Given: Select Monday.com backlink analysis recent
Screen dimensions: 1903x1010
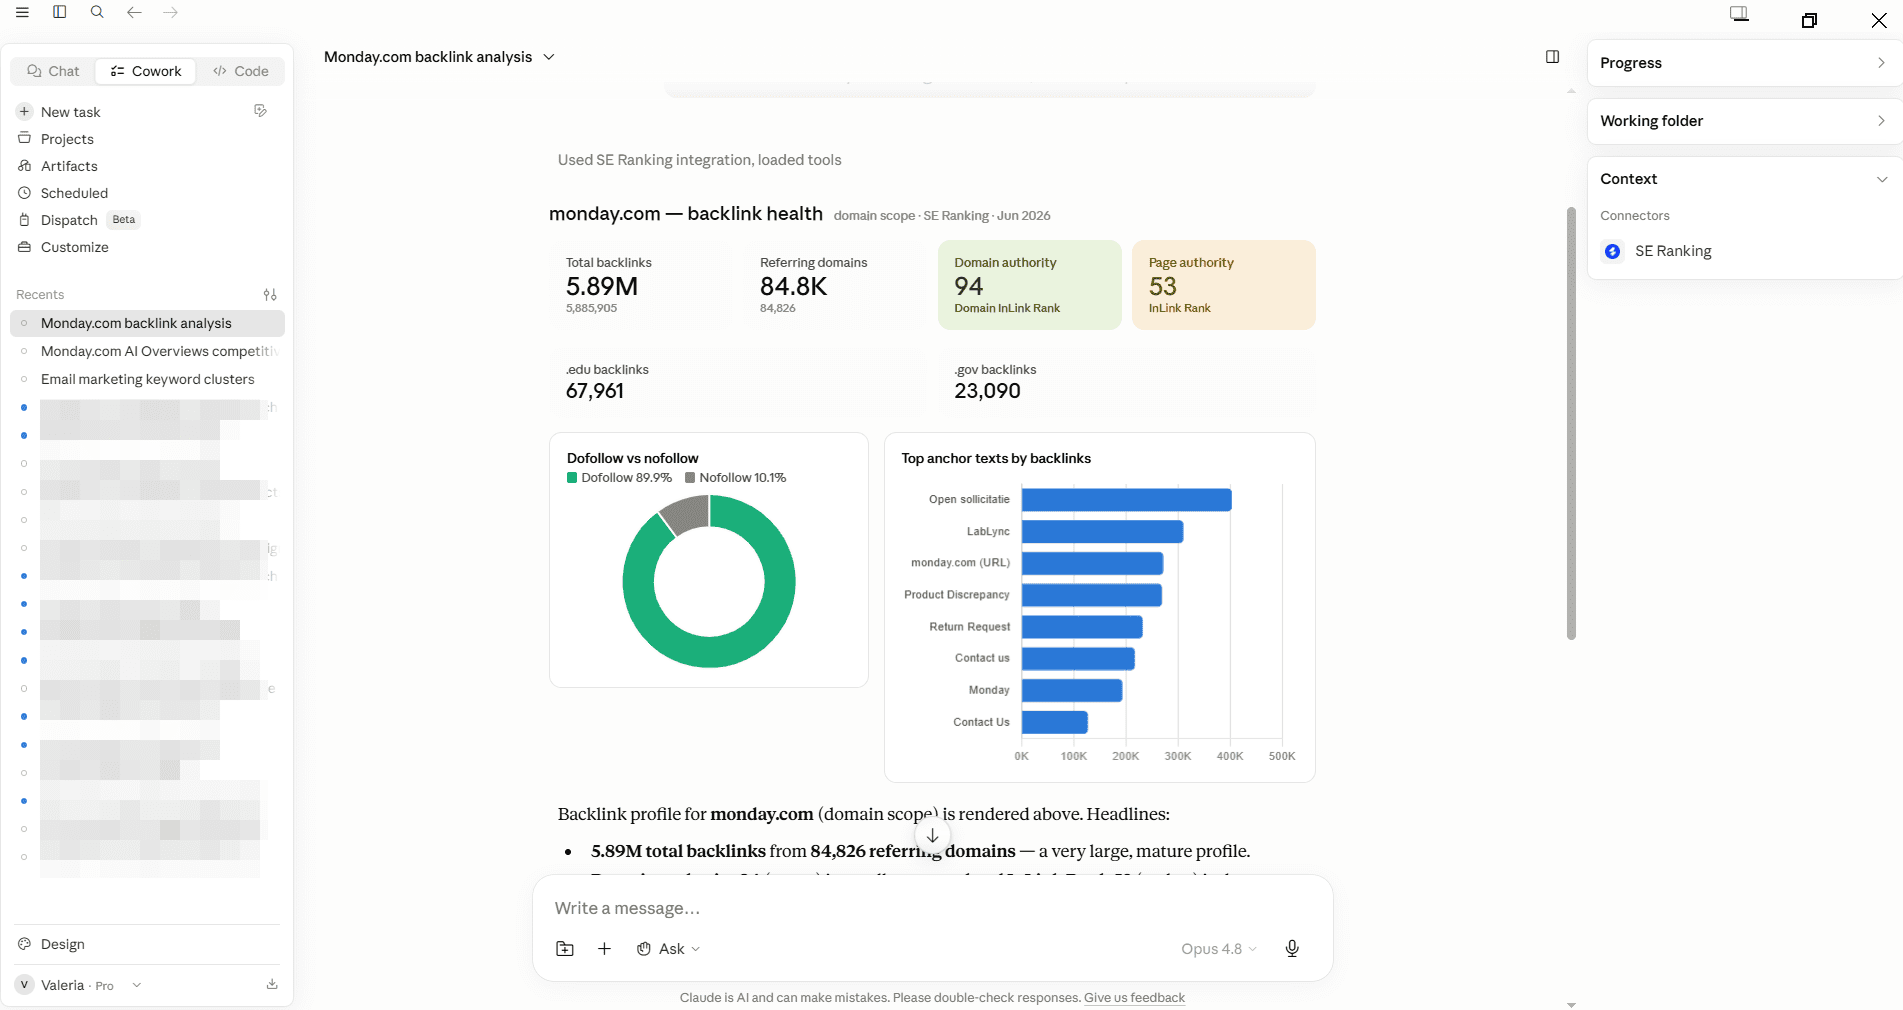Looking at the screenshot, I should pos(147,323).
